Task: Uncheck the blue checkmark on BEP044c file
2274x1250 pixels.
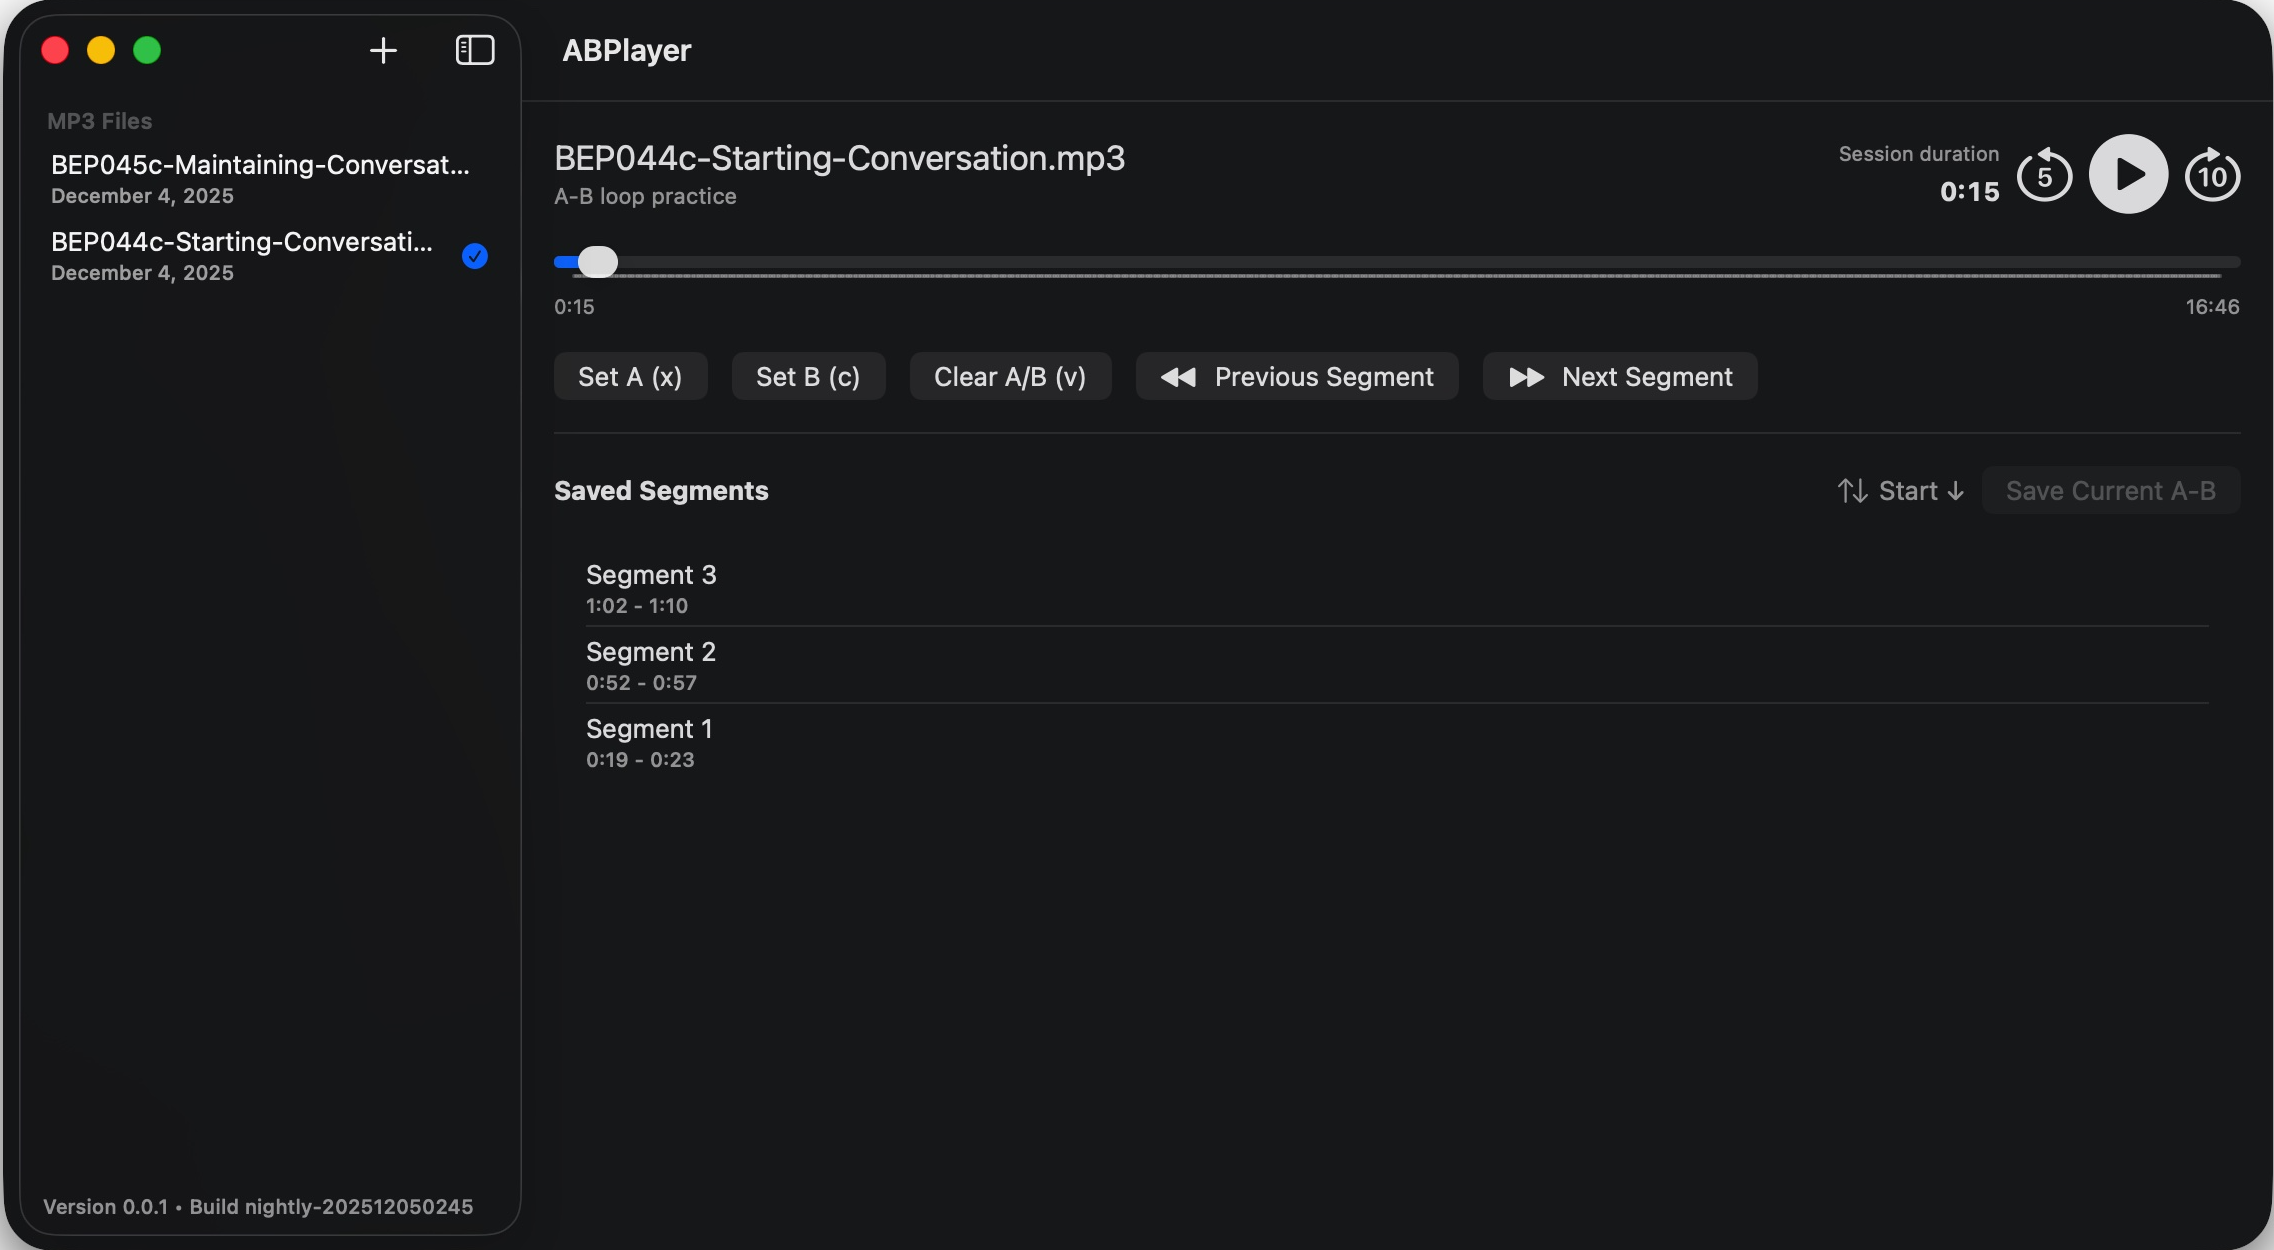Action: tap(475, 256)
